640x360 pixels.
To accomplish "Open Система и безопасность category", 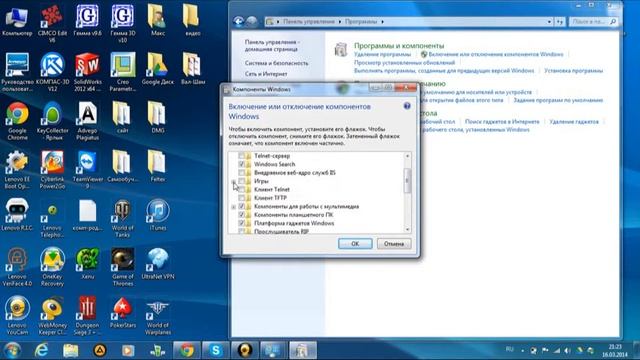I will tap(276, 63).
